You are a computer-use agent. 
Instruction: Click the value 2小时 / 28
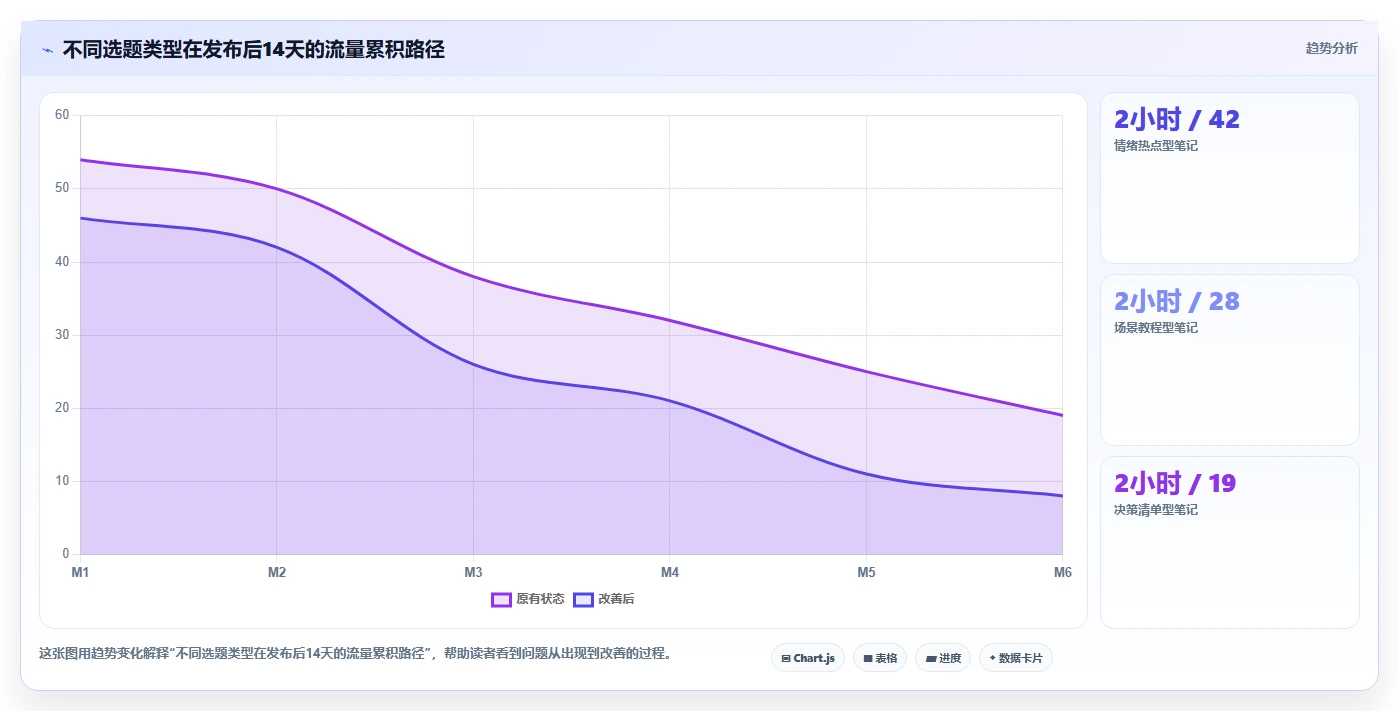coord(1177,302)
